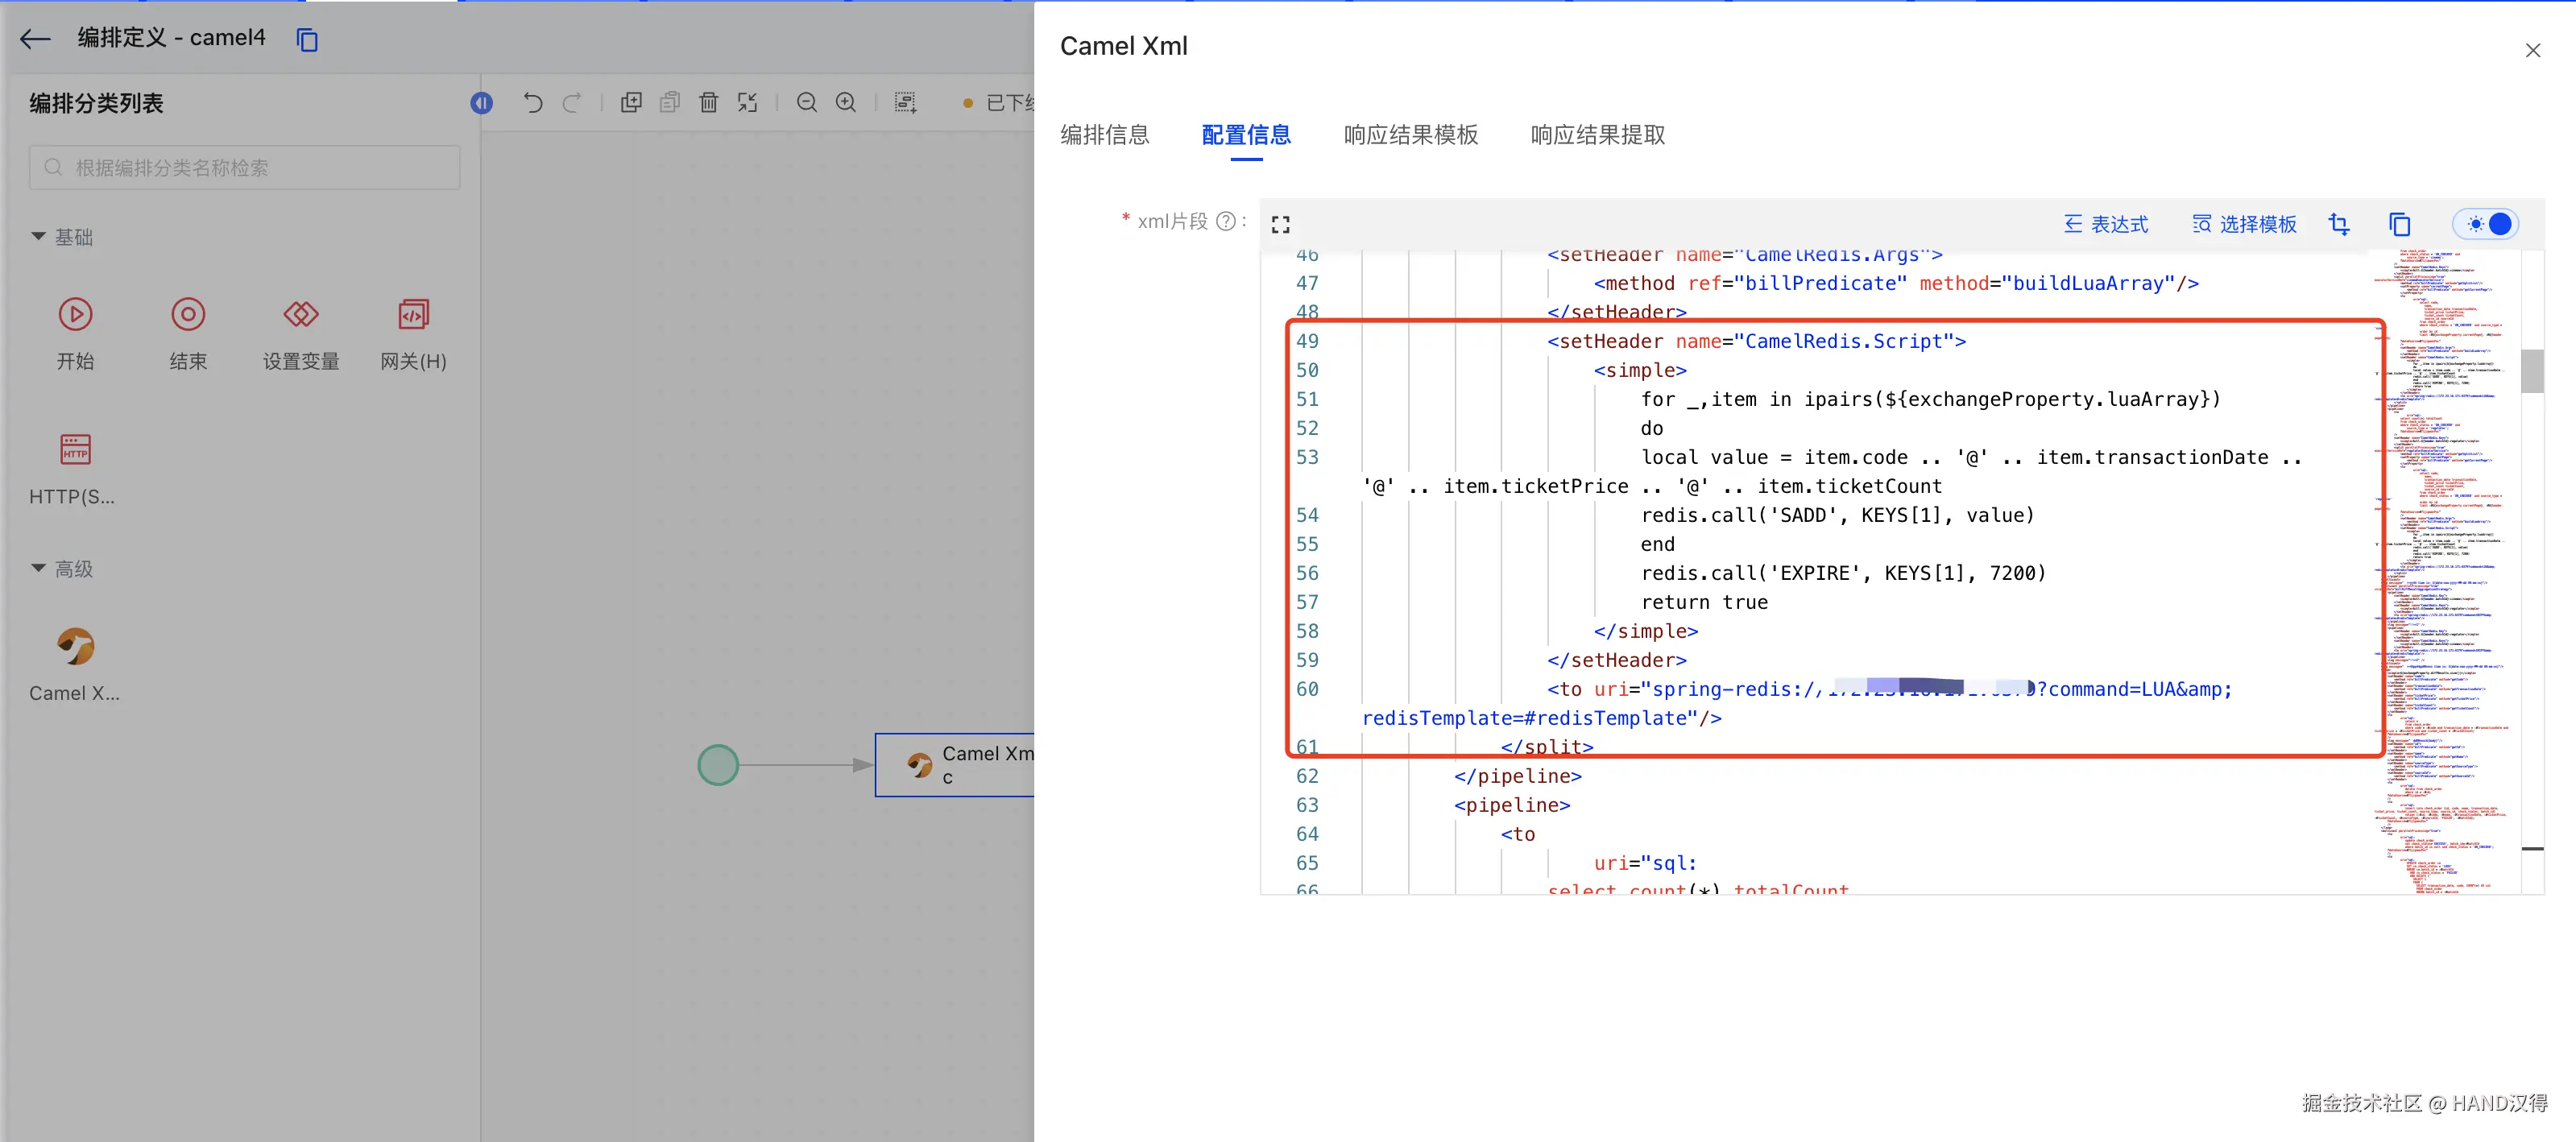Click the zoom in magnifier icon
The width and height of the screenshot is (2576, 1142).
846,102
